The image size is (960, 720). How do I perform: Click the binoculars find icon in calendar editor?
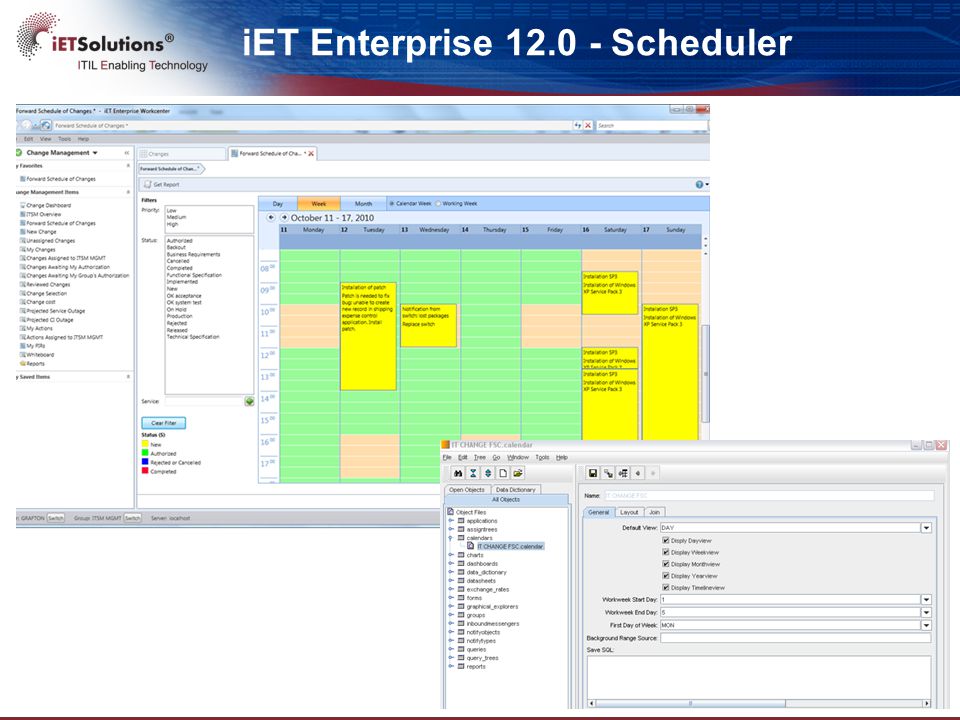[458, 473]
